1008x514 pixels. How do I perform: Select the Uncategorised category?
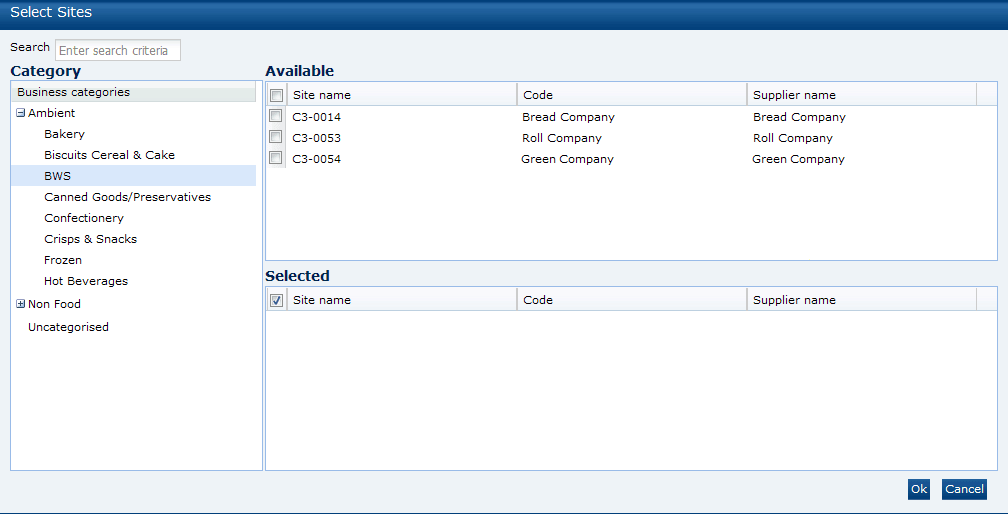coord(68,327)
